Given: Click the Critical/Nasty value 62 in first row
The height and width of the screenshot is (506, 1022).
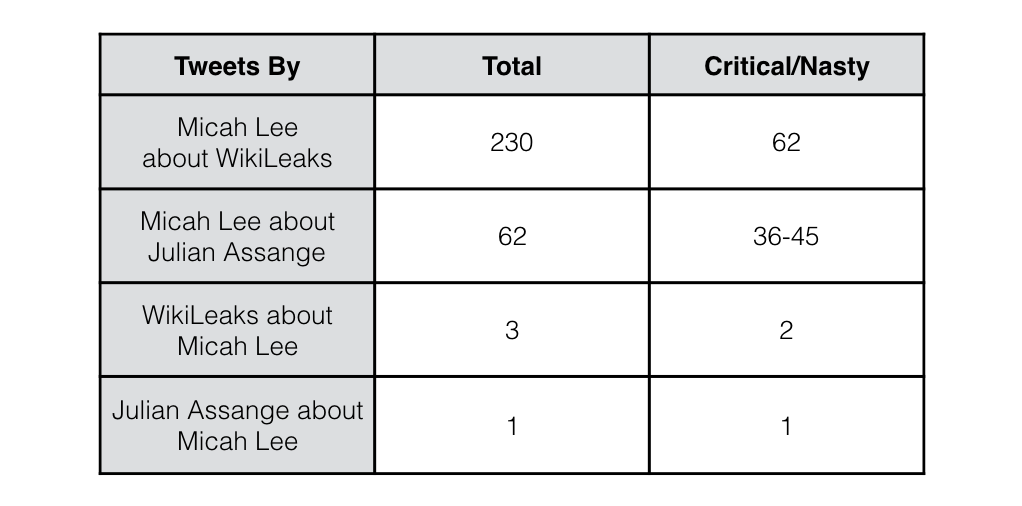Looking at the screenshot, I should pyautogui.click(x=786, y=142).
